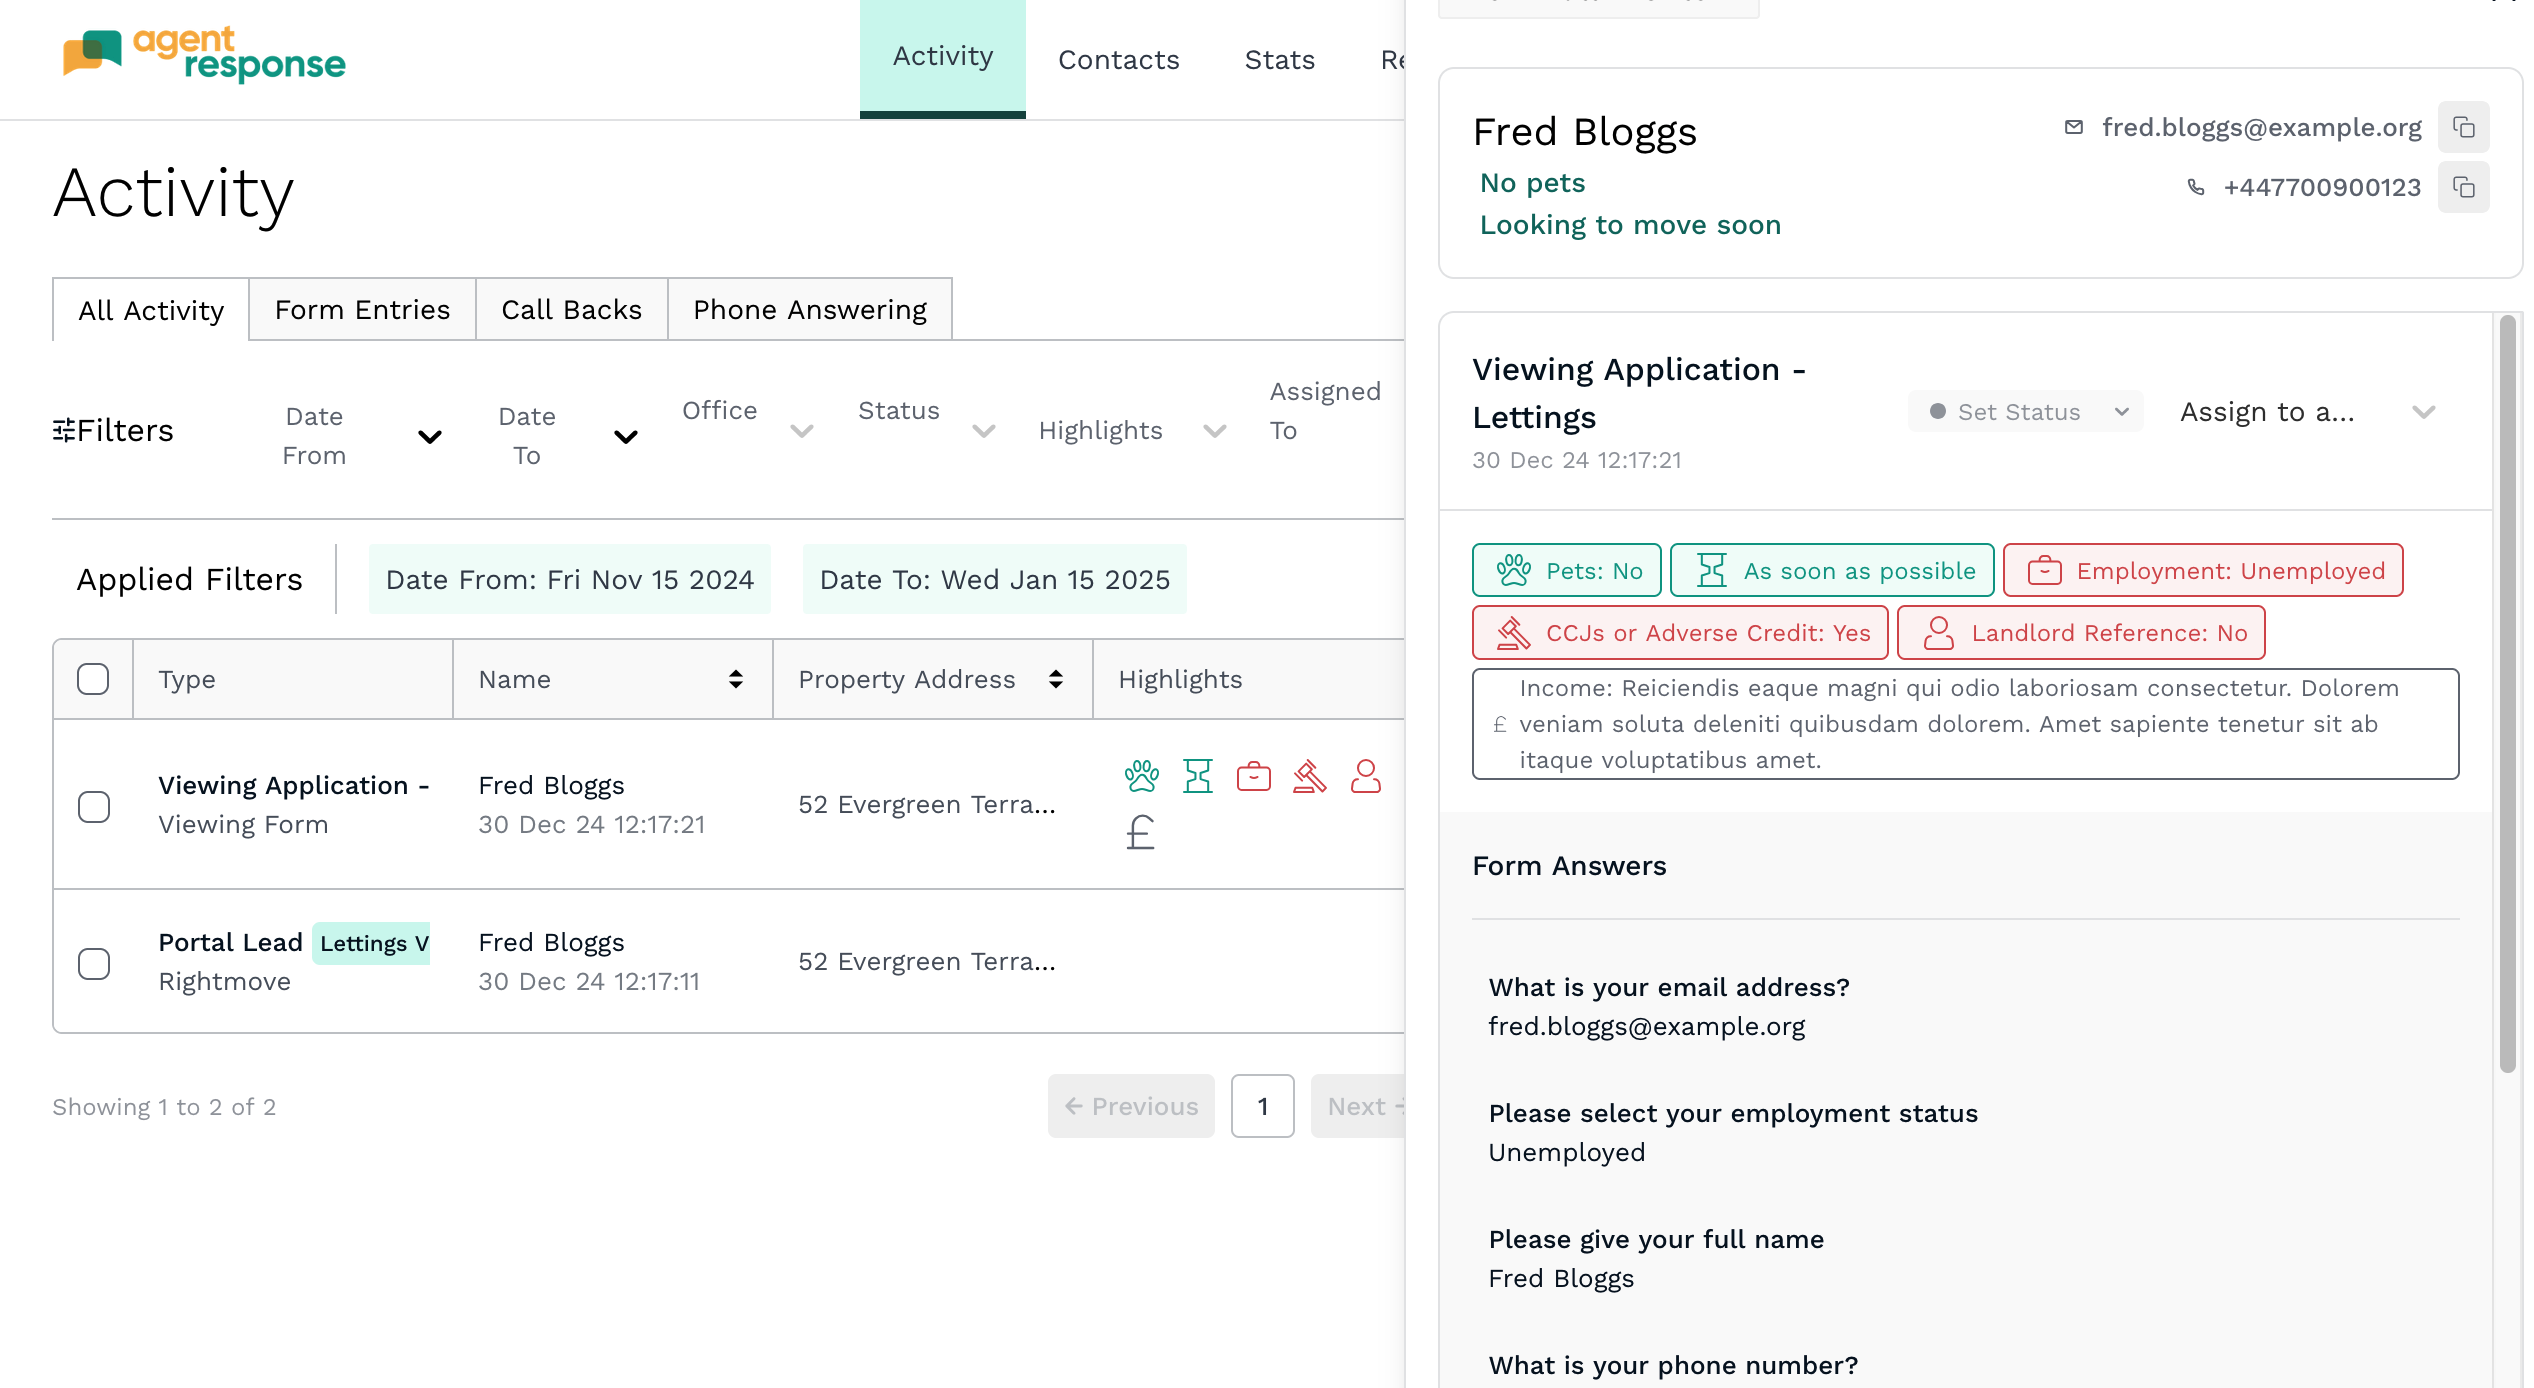This screenshot has width=2534, height=1388.
Task: Click the briefcase employment icon in row
Action: pos(1253,776)
